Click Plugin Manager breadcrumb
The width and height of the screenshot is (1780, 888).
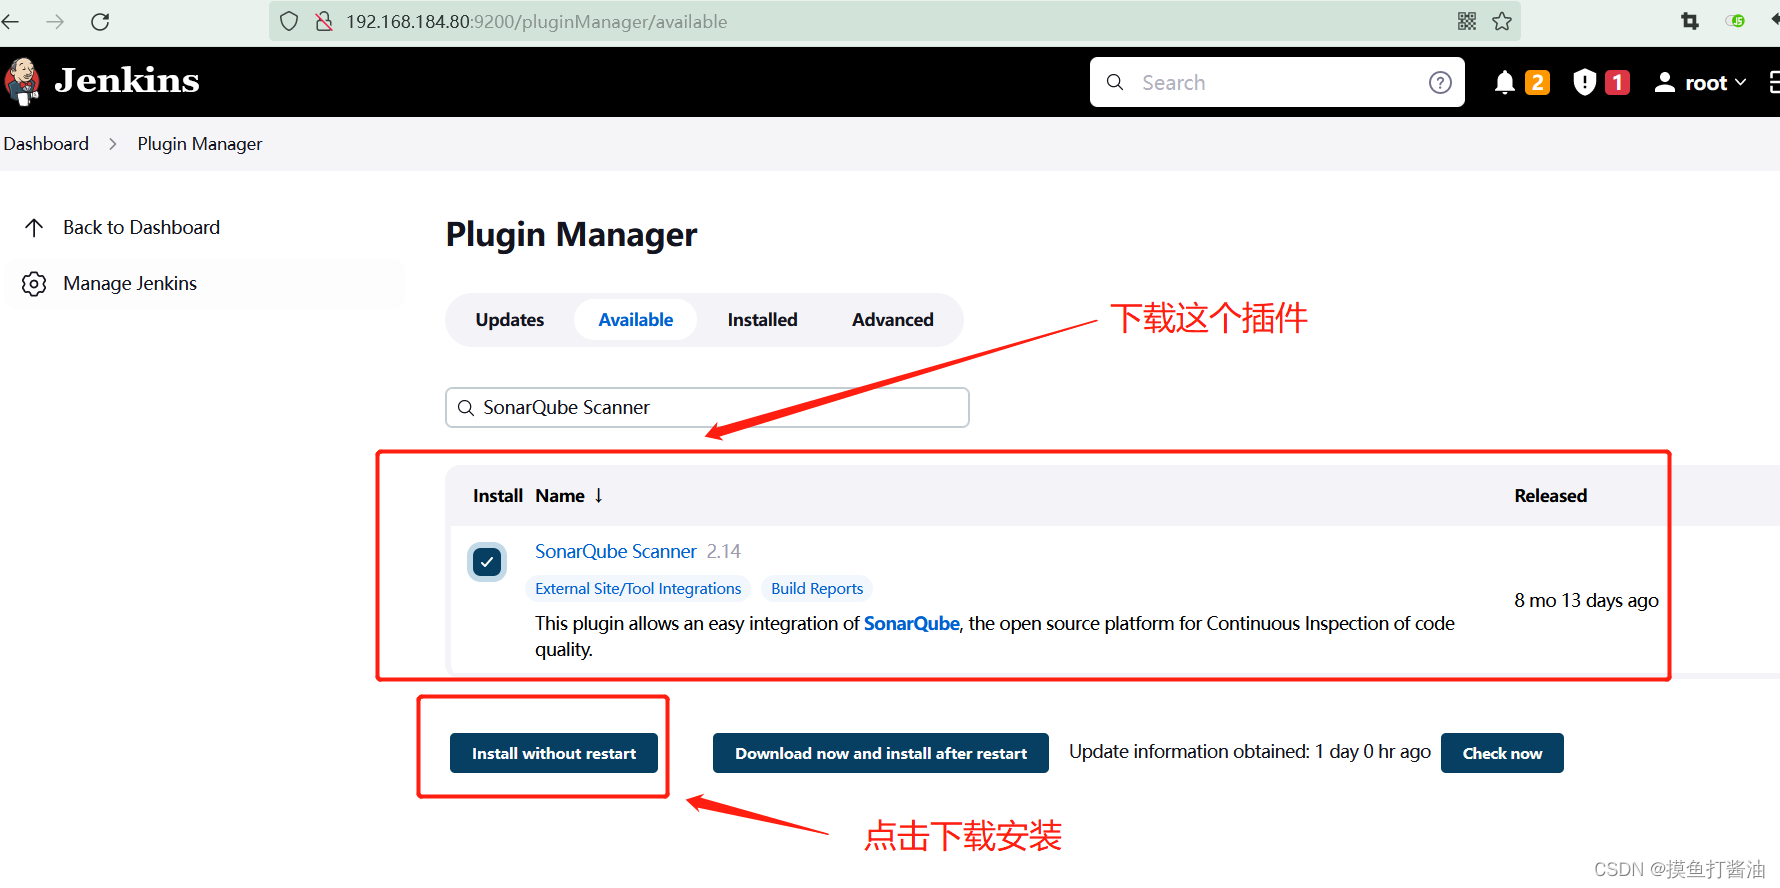pos(200,144)
